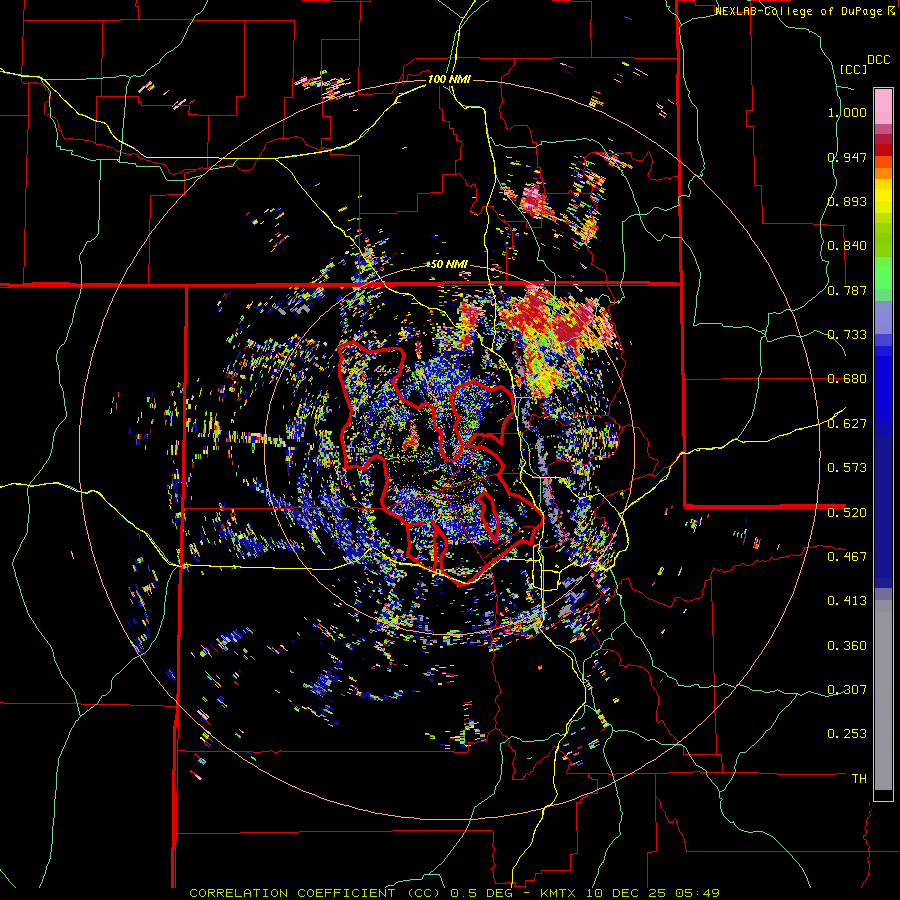Image resolution: width=900 pixels, height=900 pixels.
Task: Click the 0.947 color scale value
Action: (x=847, y=157)
